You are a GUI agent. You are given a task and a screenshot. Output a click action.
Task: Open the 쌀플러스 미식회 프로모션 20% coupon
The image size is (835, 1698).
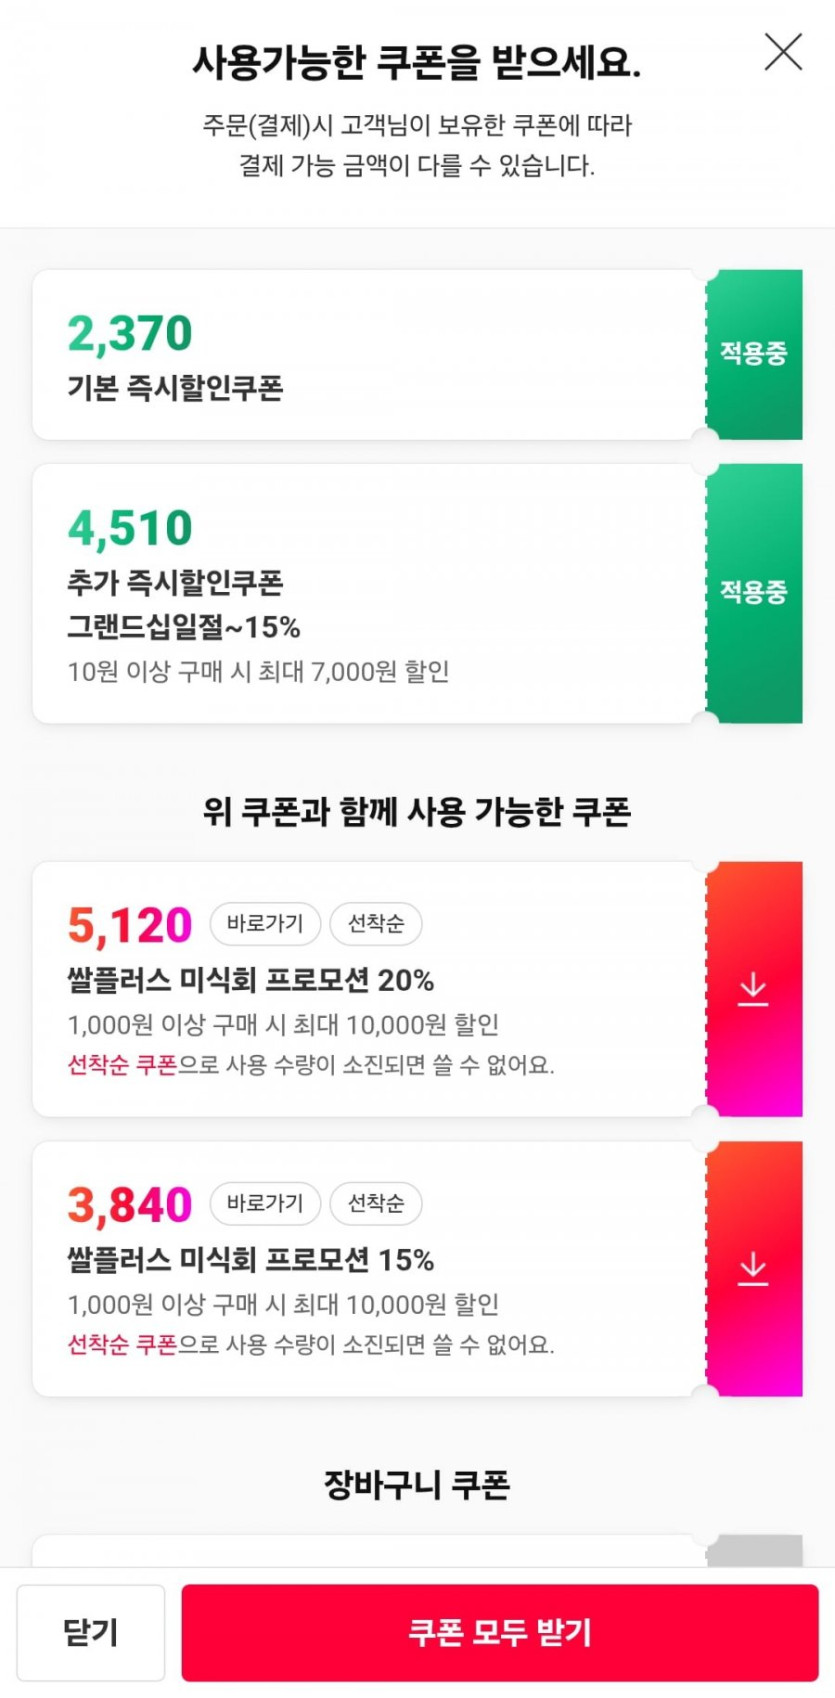[x=250, y=980]
